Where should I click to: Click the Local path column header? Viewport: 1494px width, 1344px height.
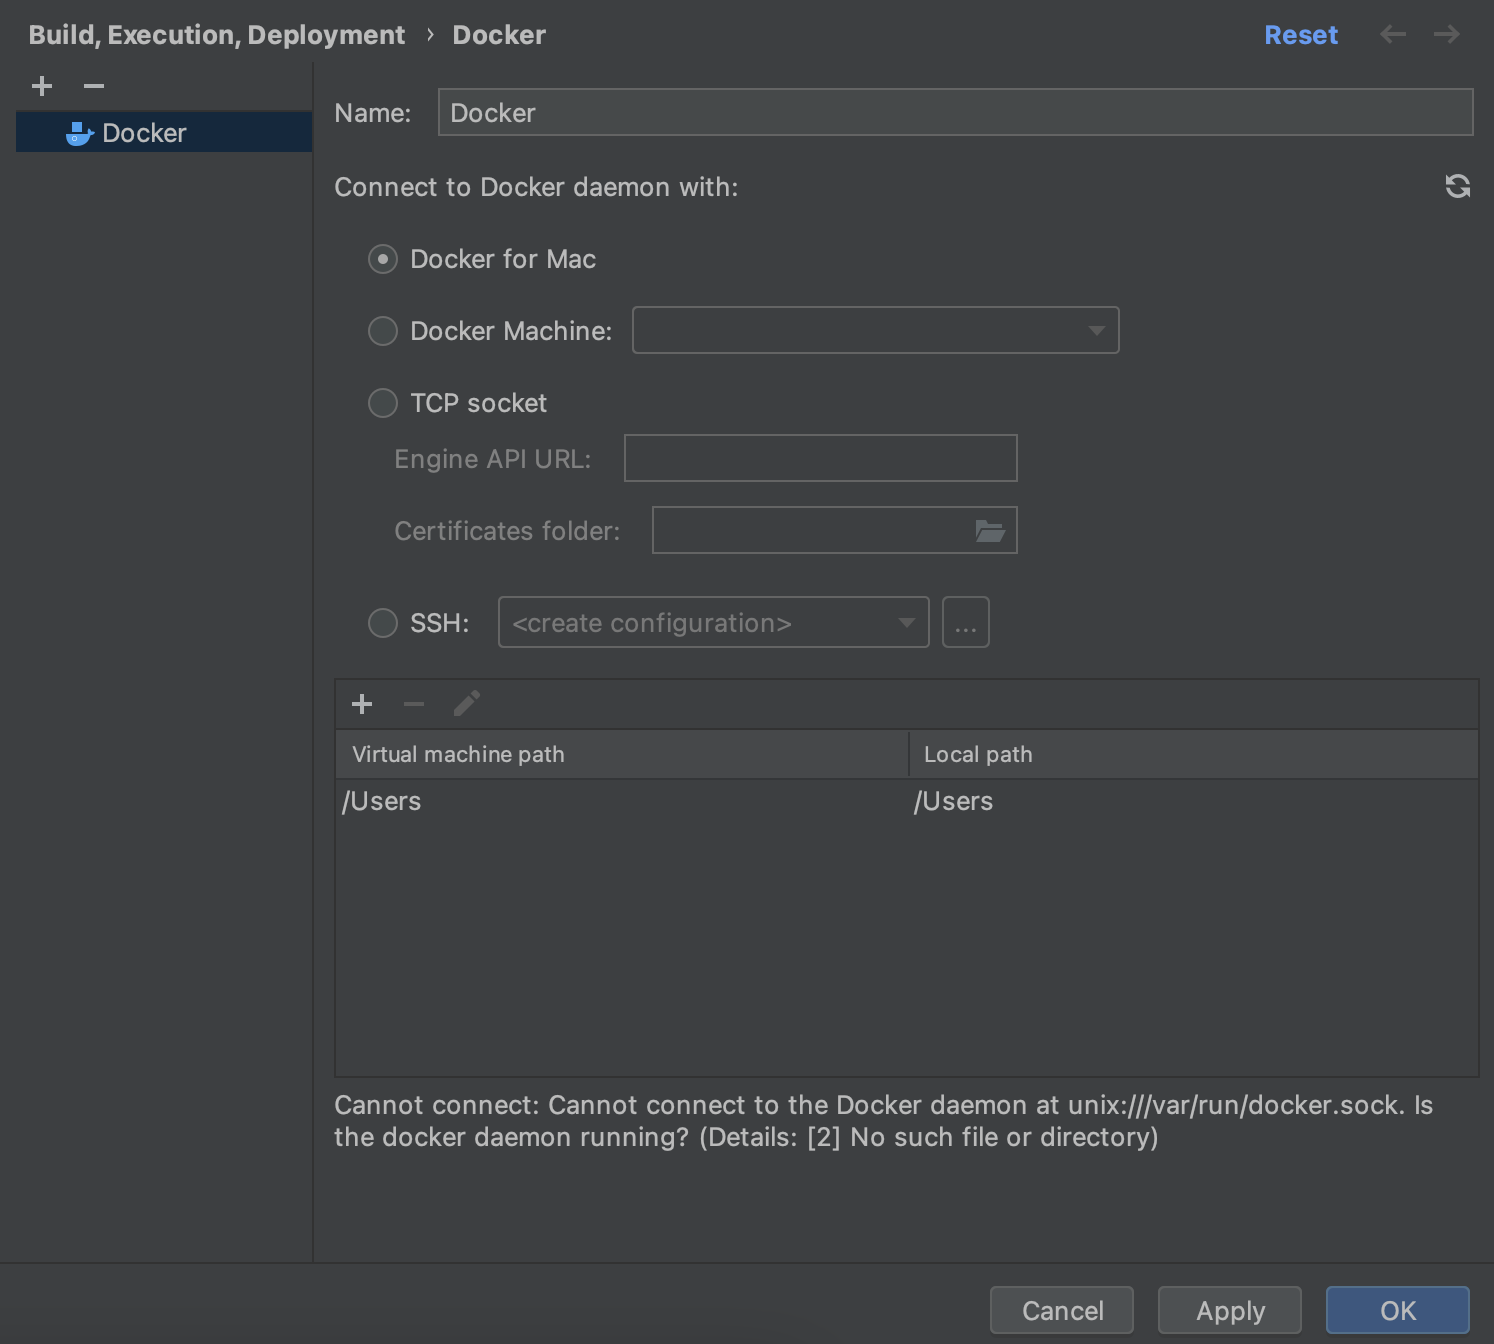coord(1194,754)
